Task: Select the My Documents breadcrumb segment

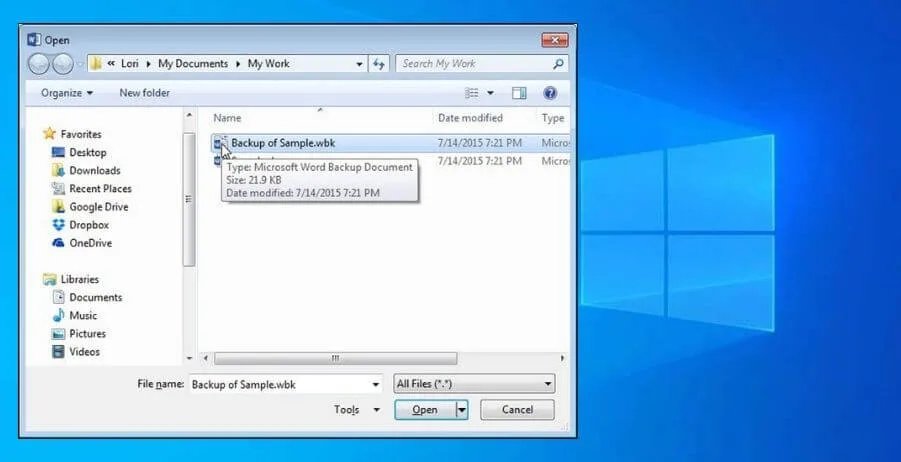Action: [x=193, y=64]
